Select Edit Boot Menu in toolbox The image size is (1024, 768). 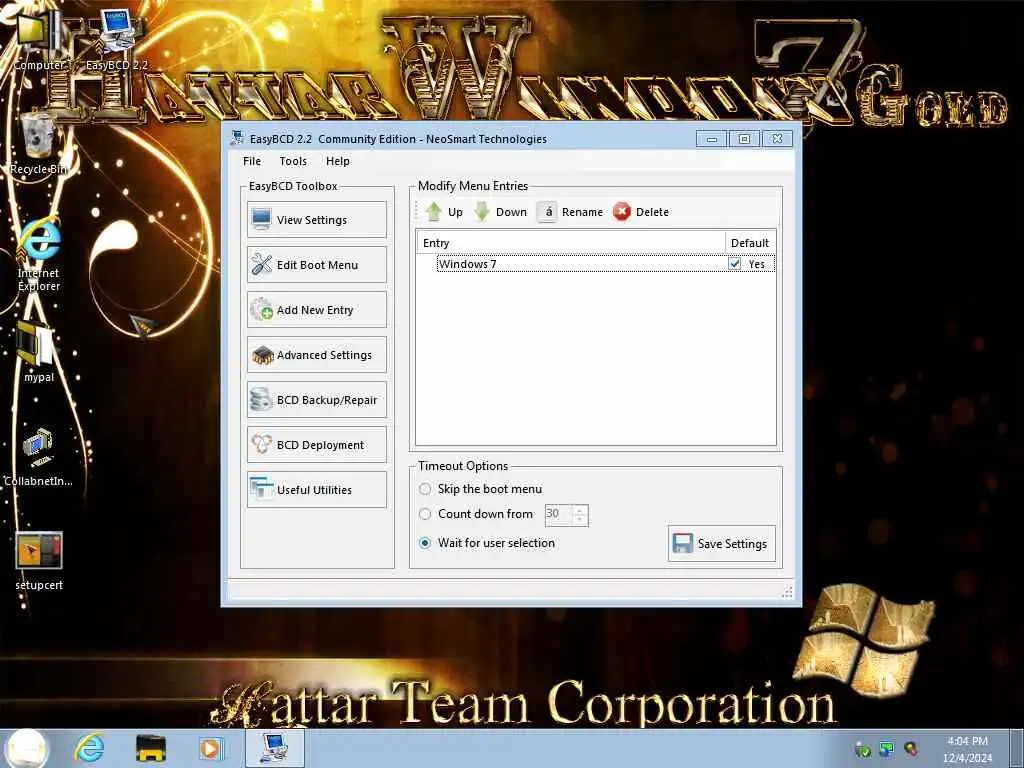[317, 264]
